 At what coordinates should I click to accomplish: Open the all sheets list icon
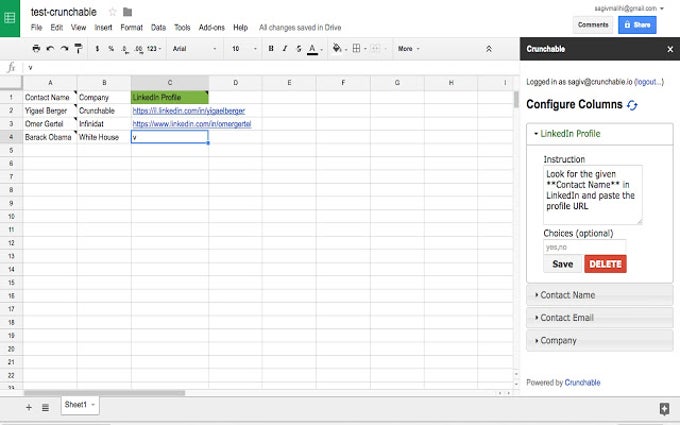pyautogui.click(x=45, y=407)
